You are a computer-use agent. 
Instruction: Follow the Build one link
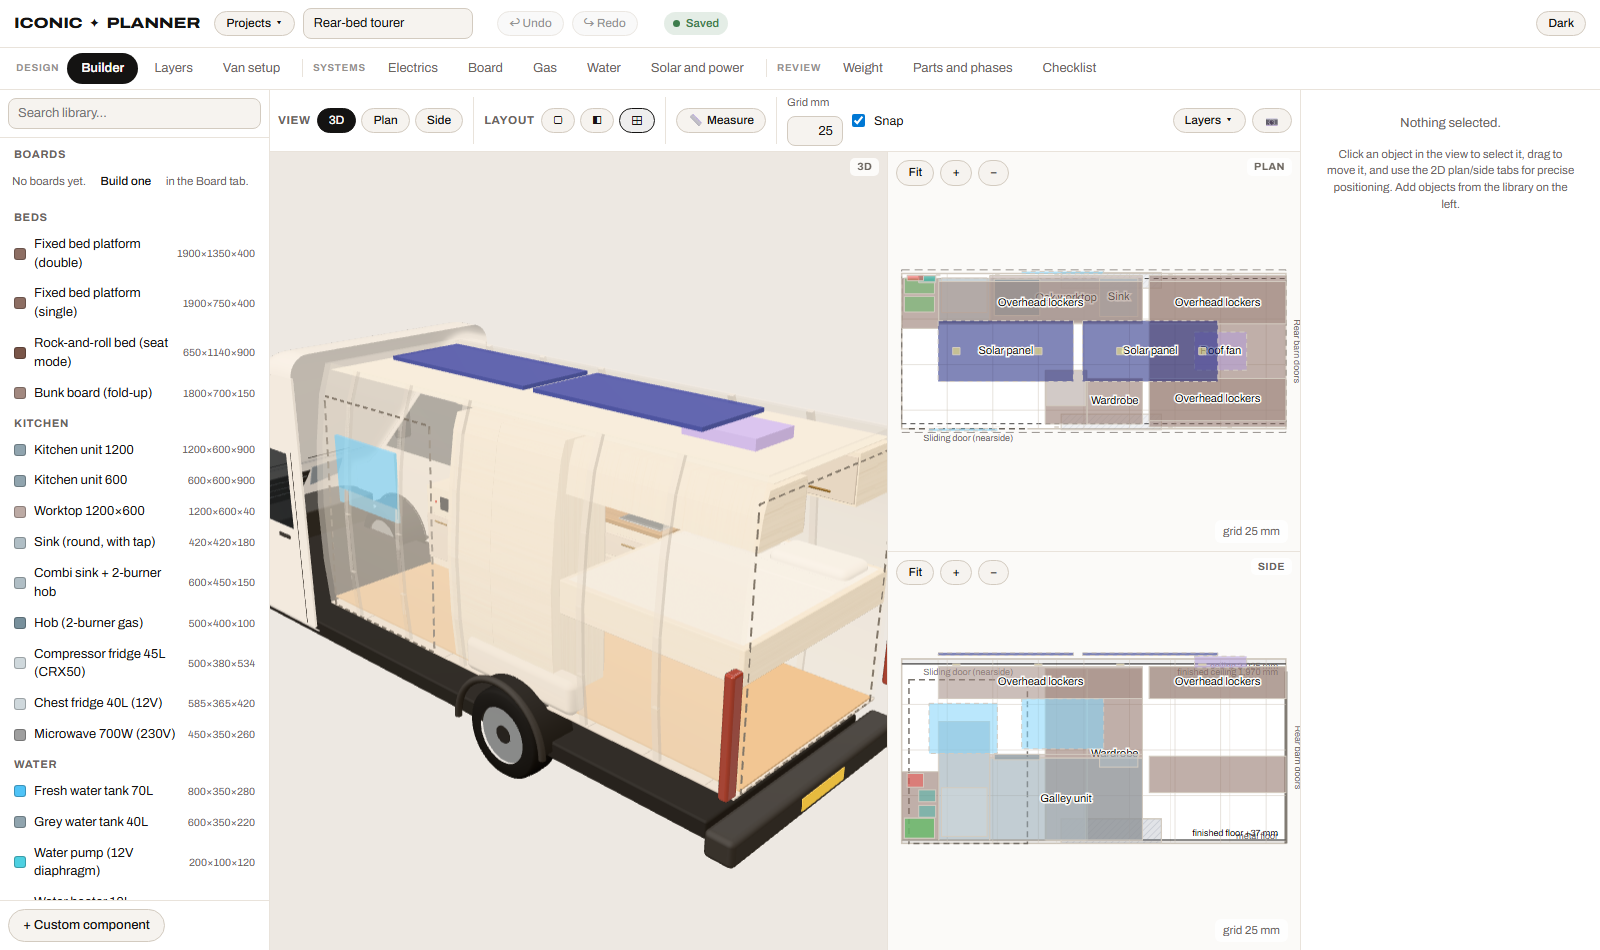click(x=126, y=181)
